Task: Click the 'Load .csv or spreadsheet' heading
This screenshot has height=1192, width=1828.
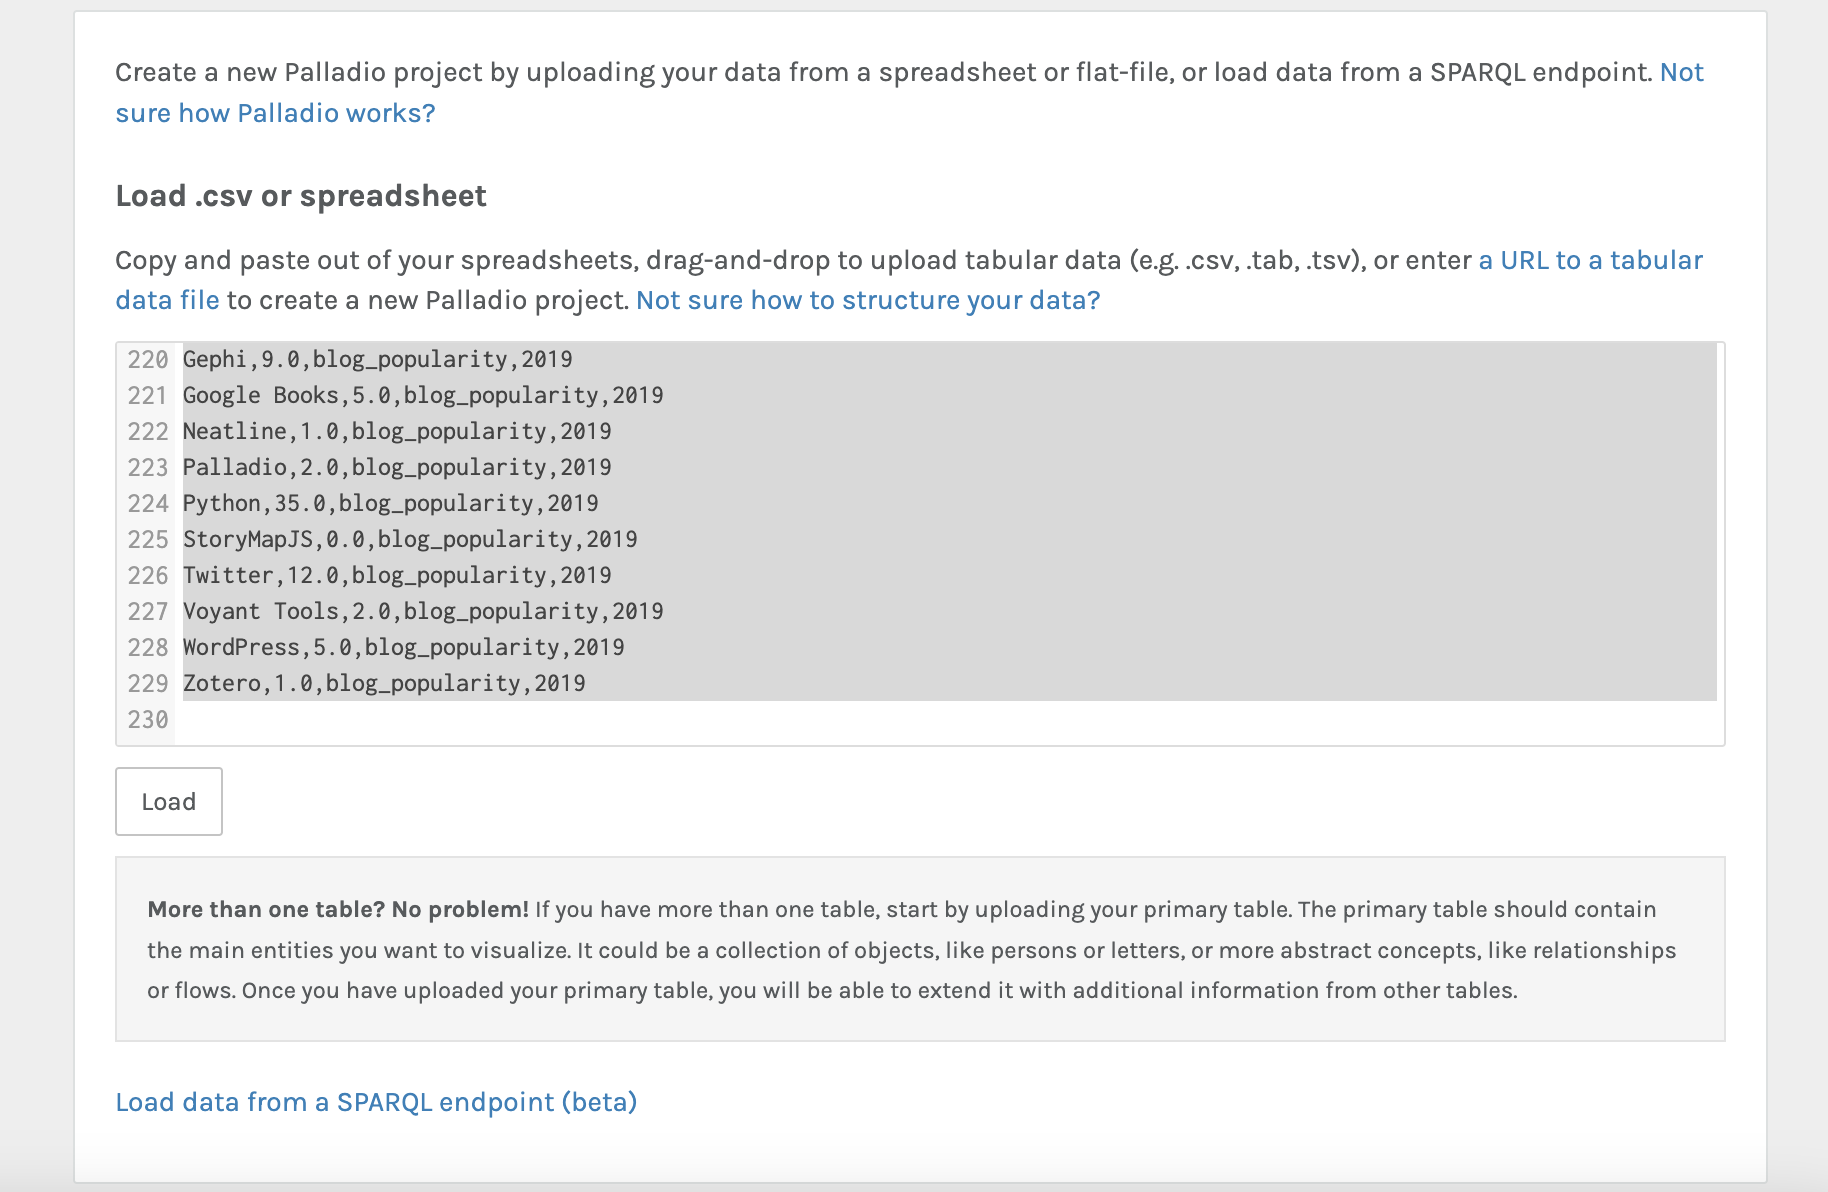Action: tap(301, 196)
